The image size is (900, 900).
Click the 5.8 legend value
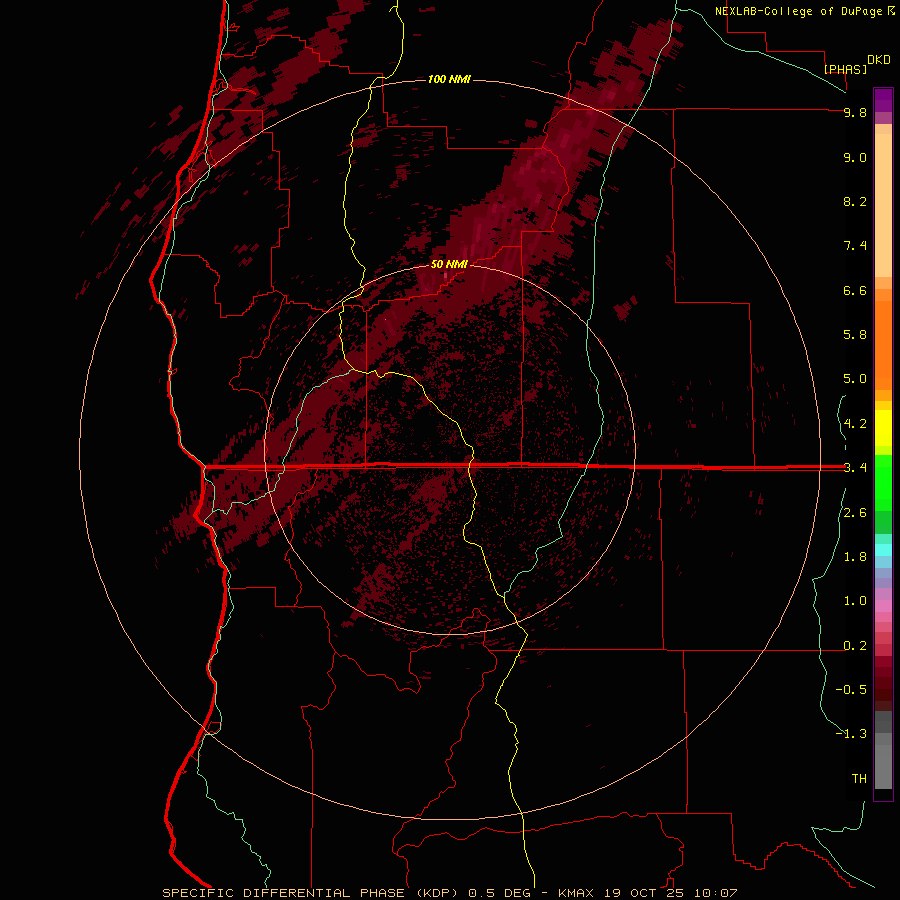[855, 335]
